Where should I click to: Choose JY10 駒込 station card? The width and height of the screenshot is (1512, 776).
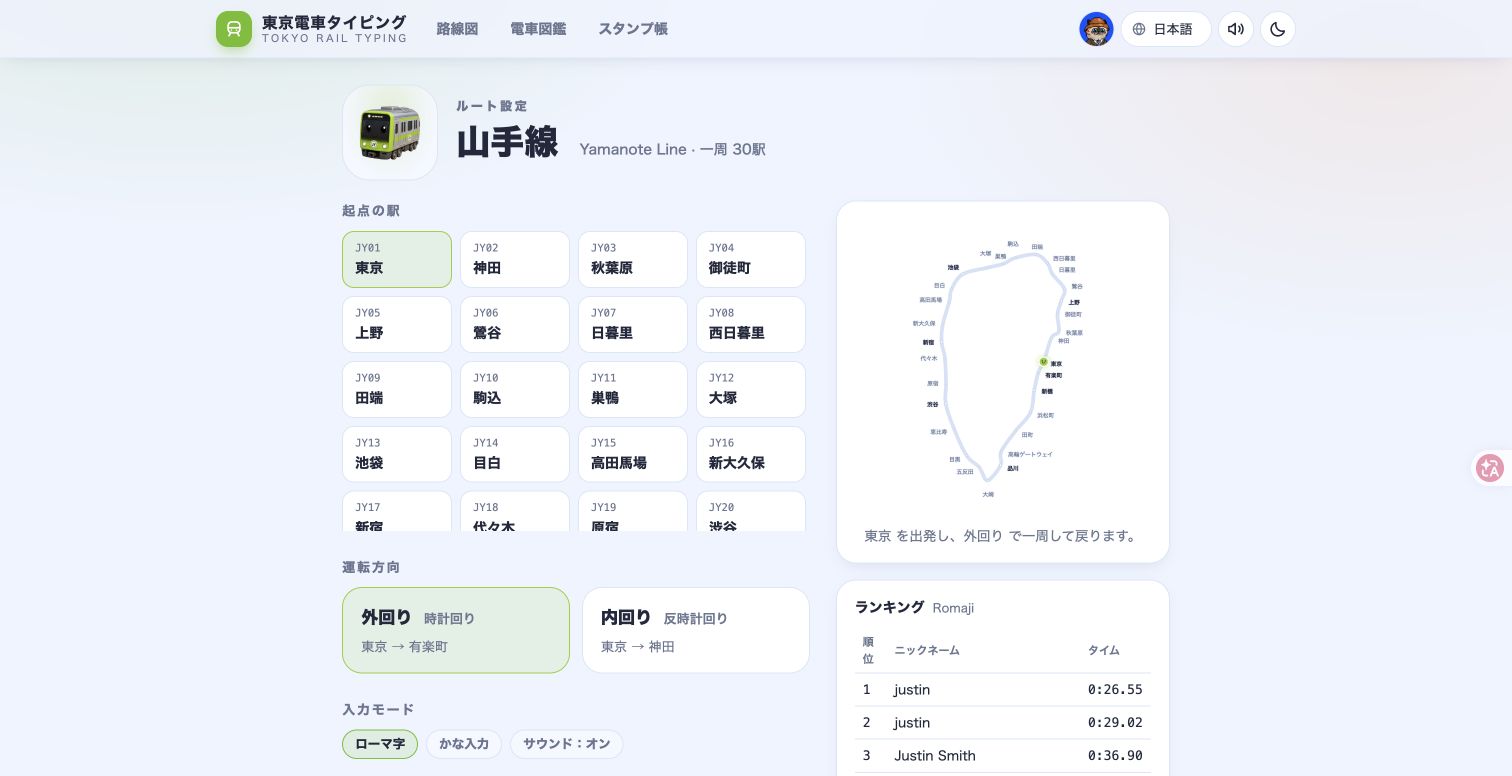coord(515,389)
